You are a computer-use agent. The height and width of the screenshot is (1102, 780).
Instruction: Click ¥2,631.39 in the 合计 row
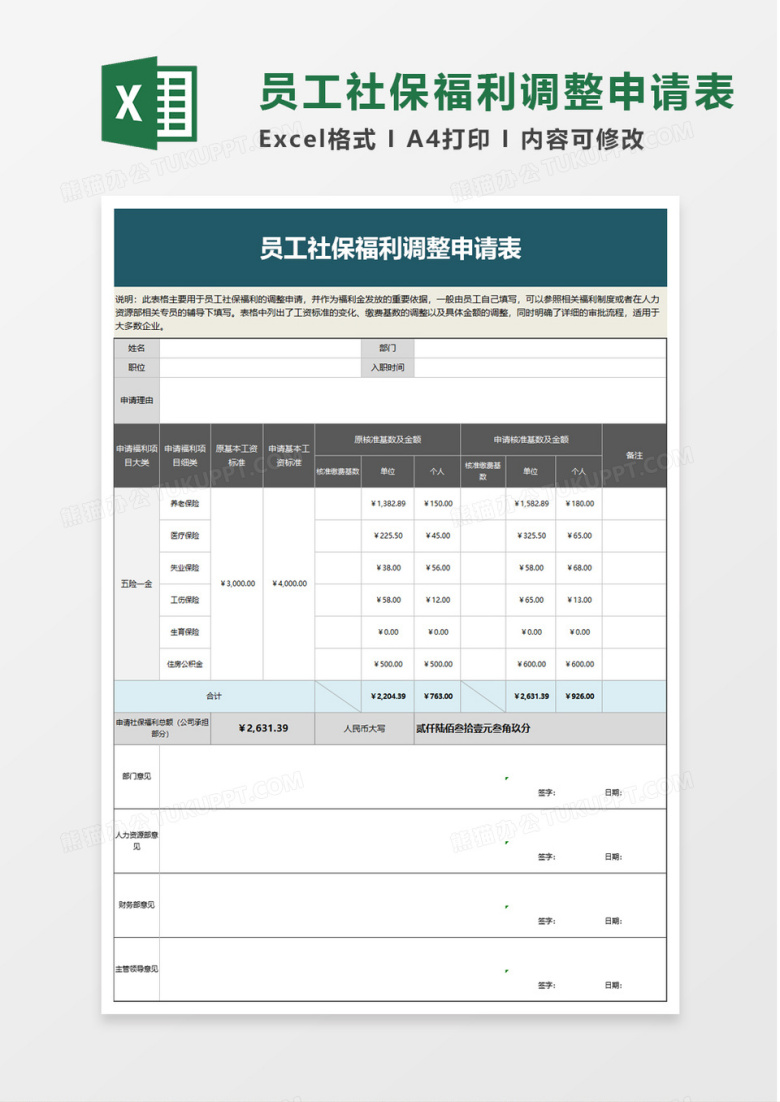[x=531, y=696]
